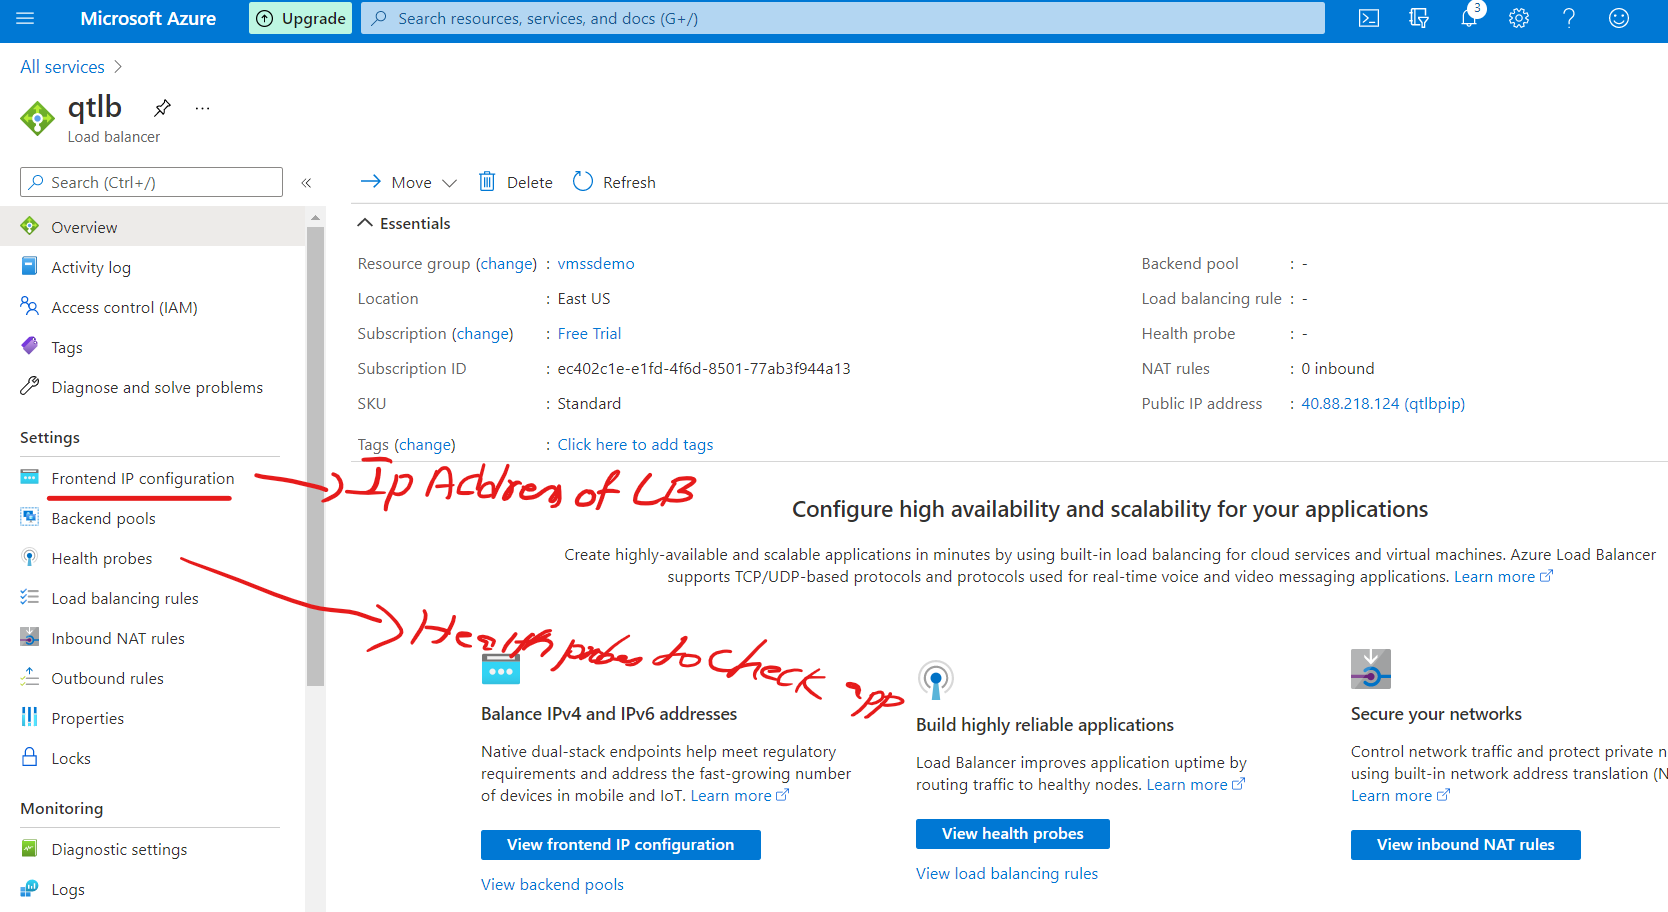Click the Upgrade button
This screenshot has width=1668, height=912.
300,18
